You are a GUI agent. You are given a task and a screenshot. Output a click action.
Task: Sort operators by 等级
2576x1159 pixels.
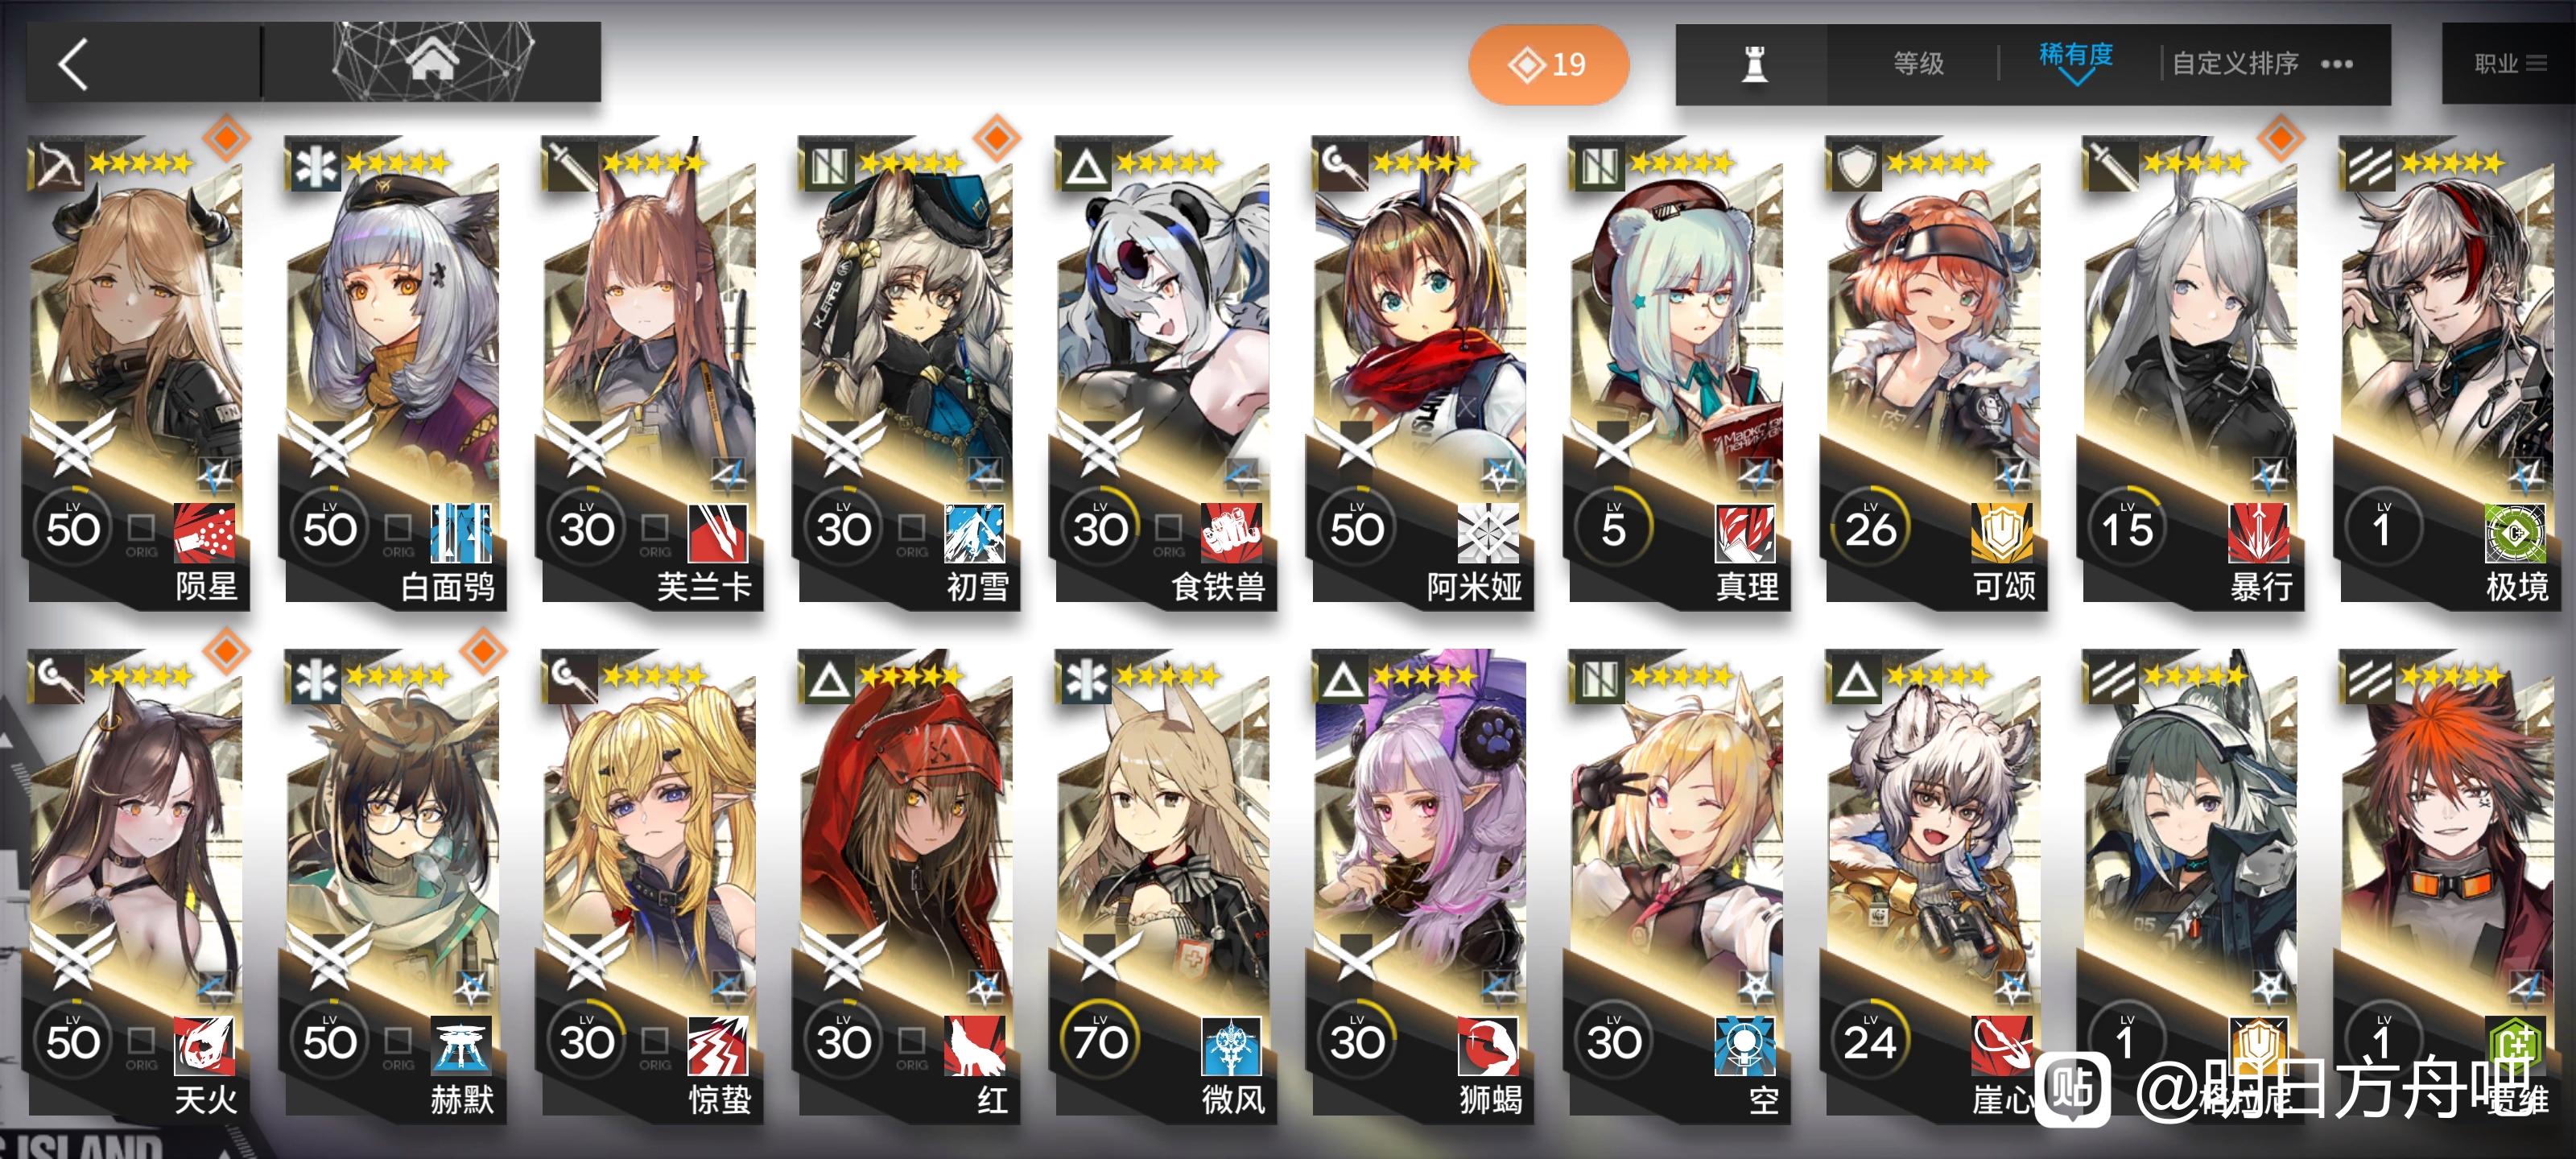(x=1918, y=64)
